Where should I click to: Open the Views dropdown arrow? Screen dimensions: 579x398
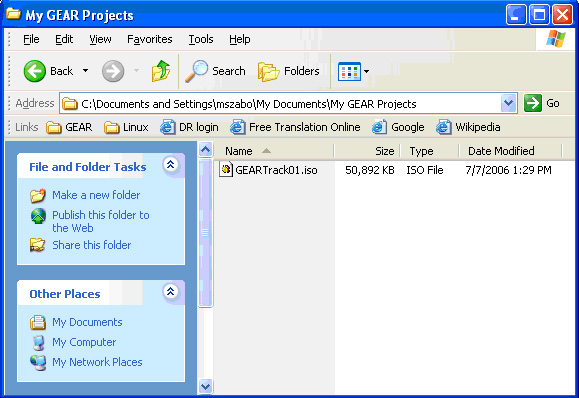[x=366, y=71]
